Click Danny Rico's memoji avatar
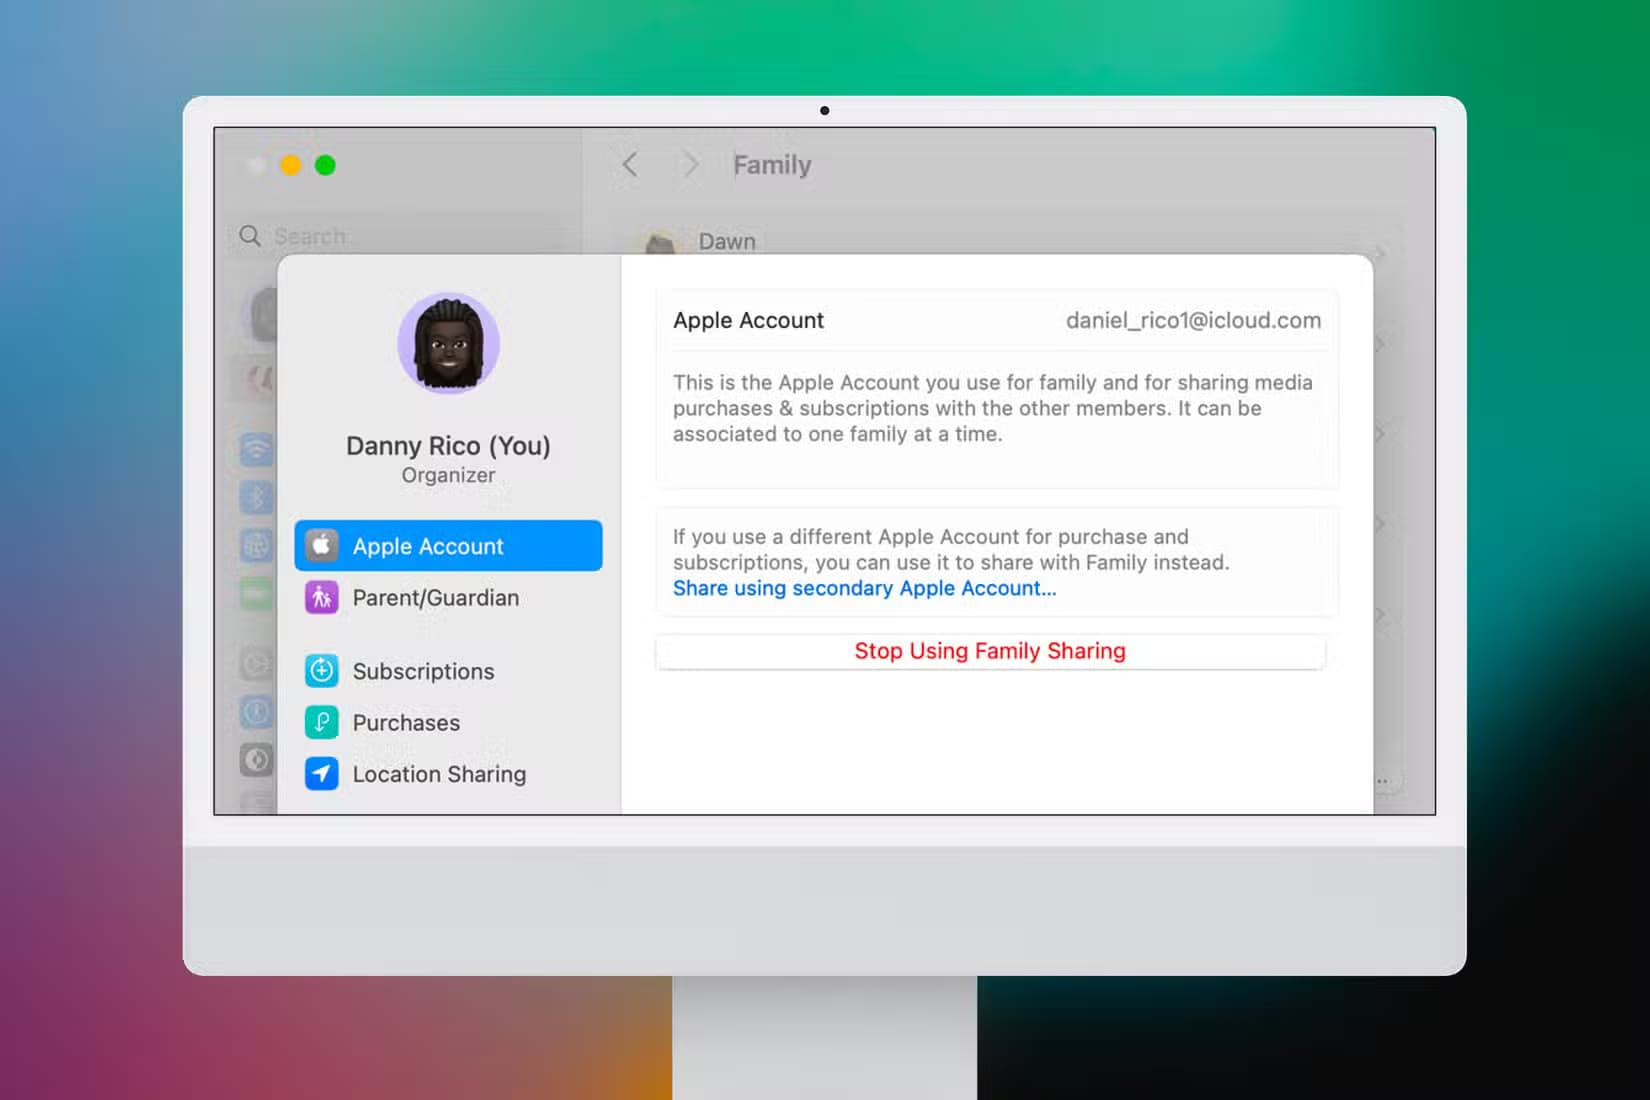Viewport: 1650px width, 1100px height. 448,343
